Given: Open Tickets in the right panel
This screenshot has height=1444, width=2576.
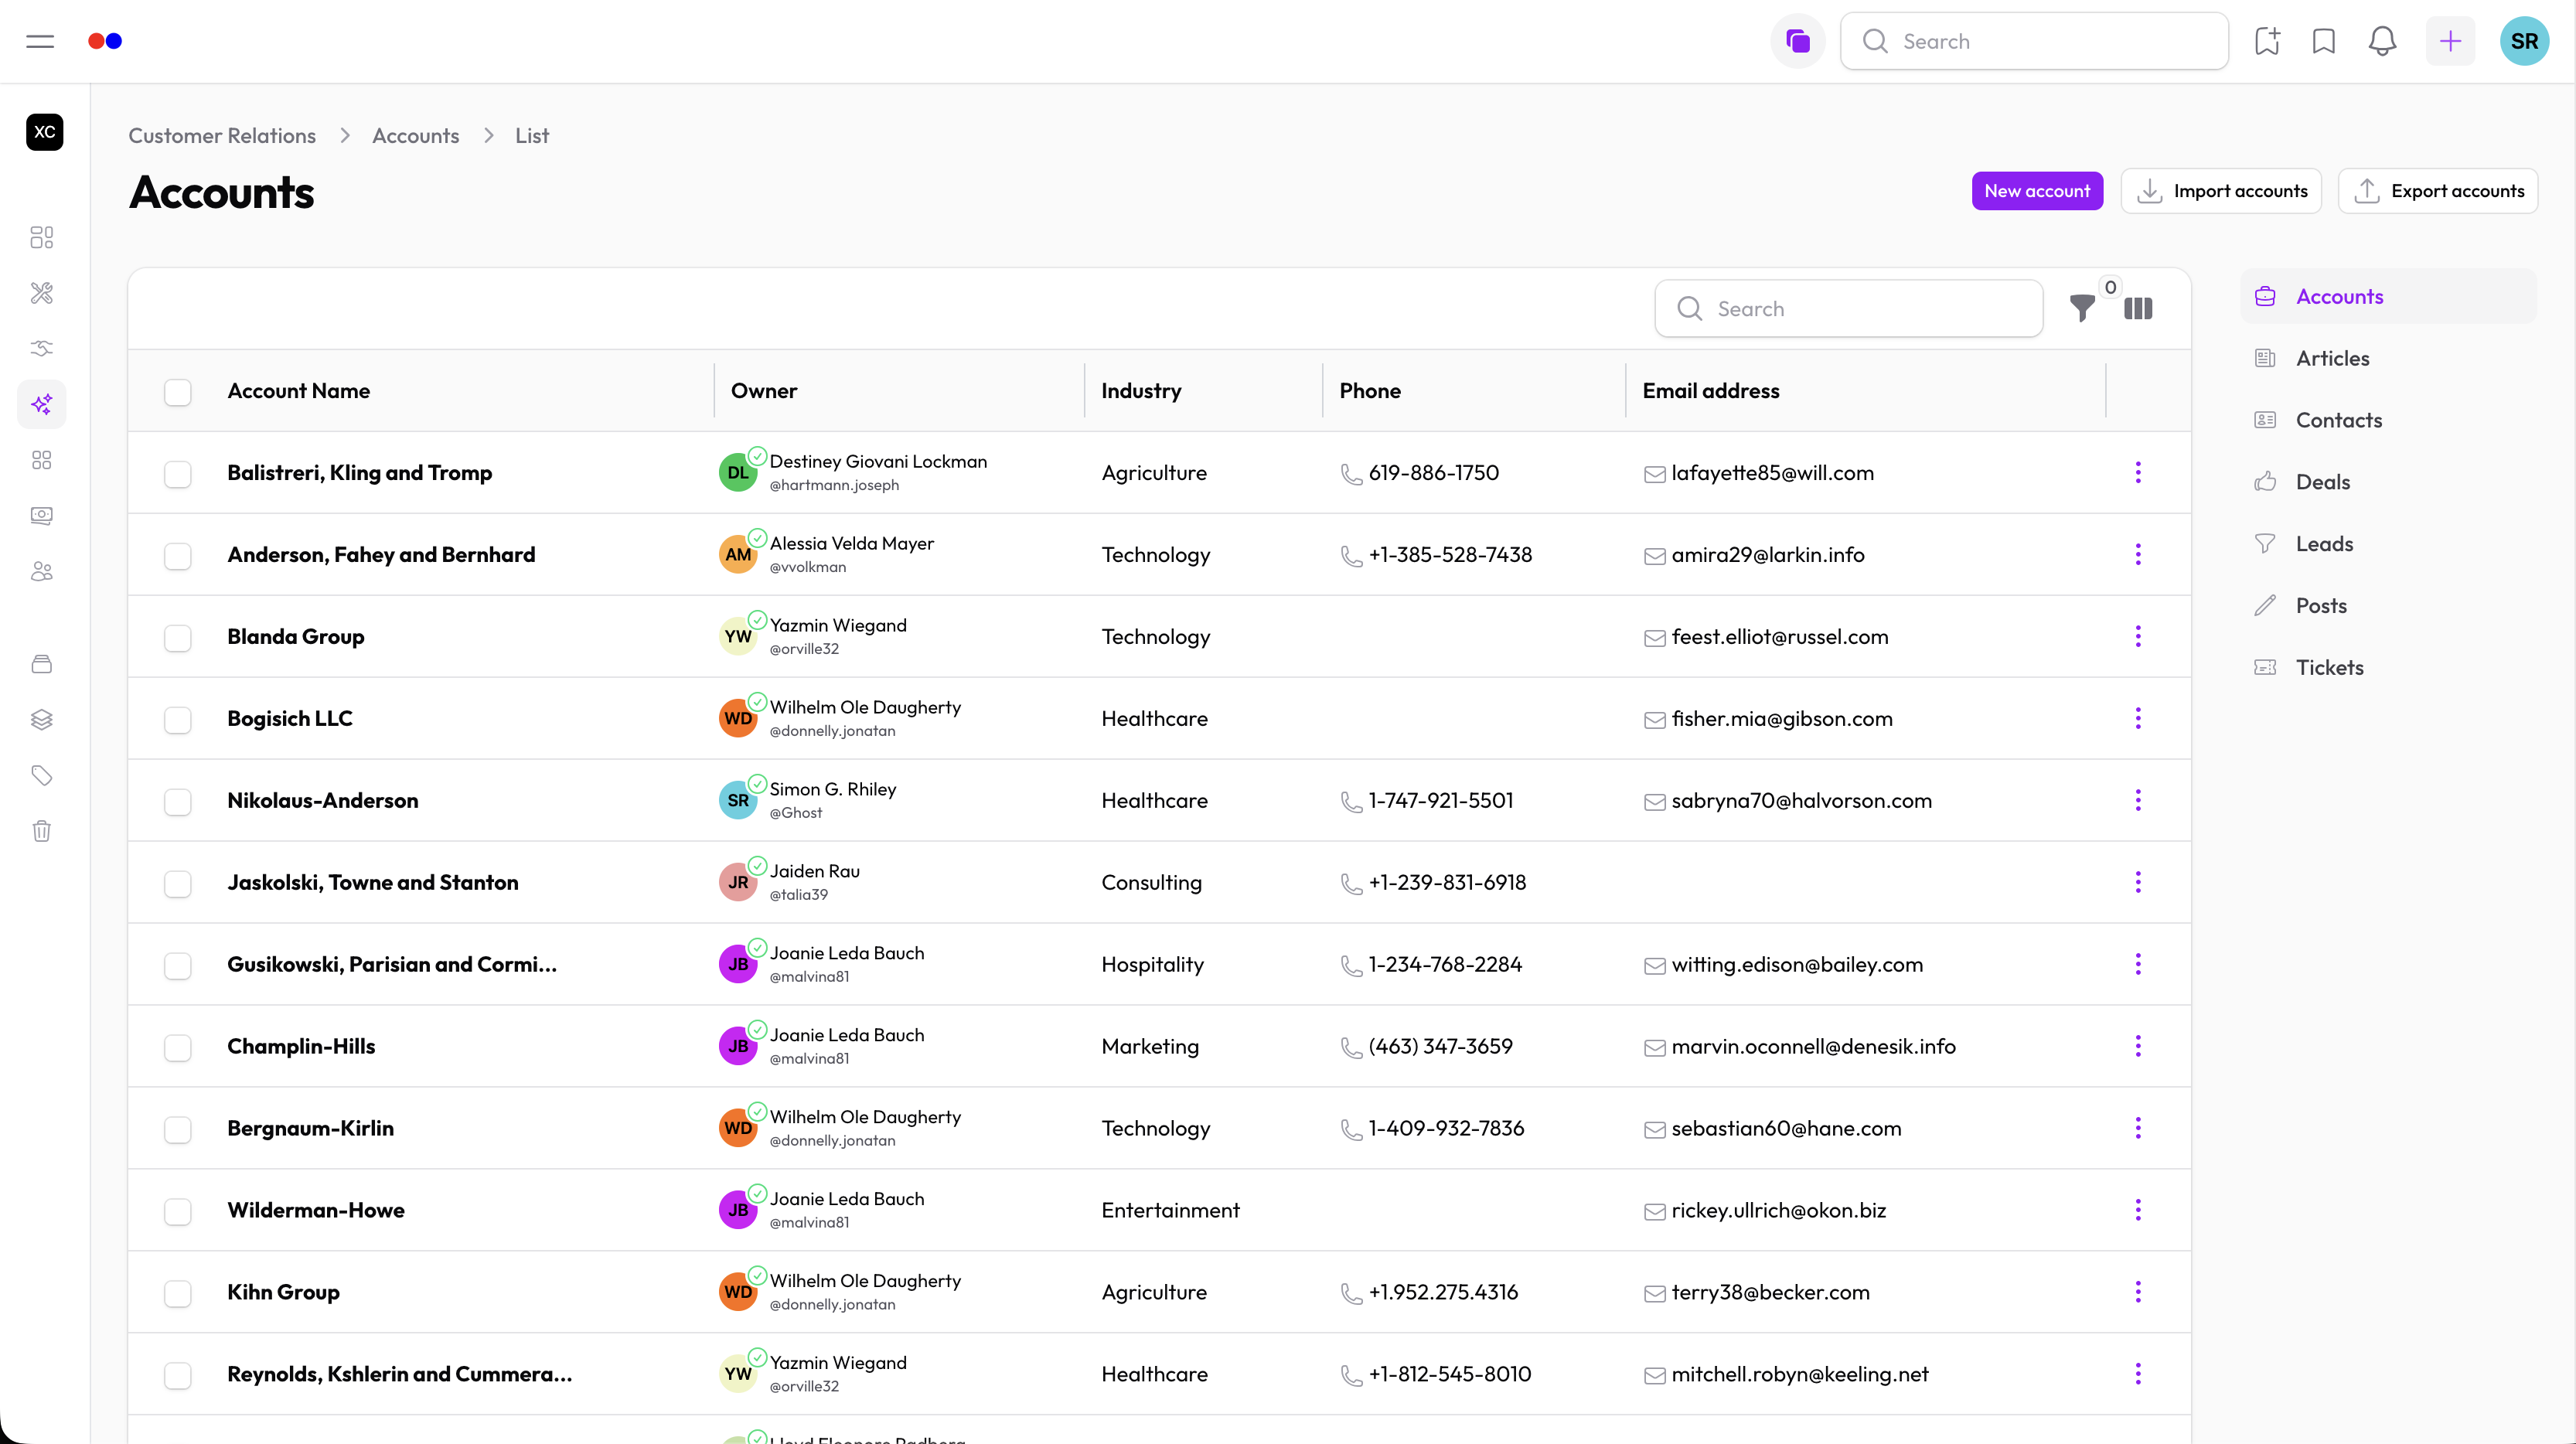Looking at the screenshot, I should pyautogui.click(x=2388, y=667).
